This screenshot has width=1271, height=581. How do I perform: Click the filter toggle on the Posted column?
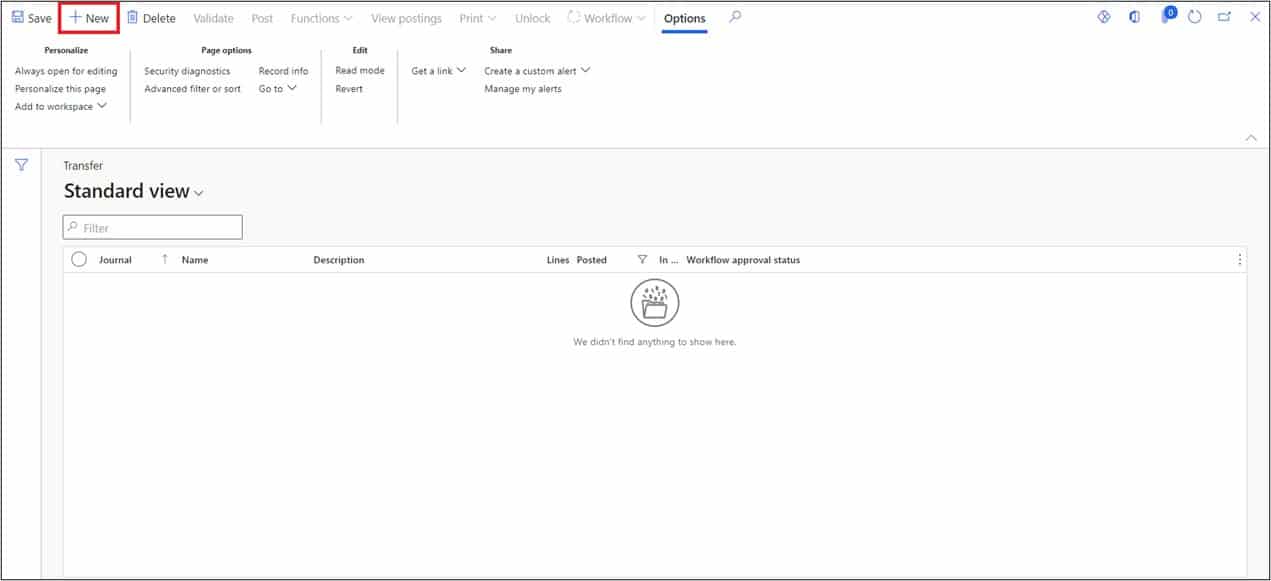(x=643, y=259)
